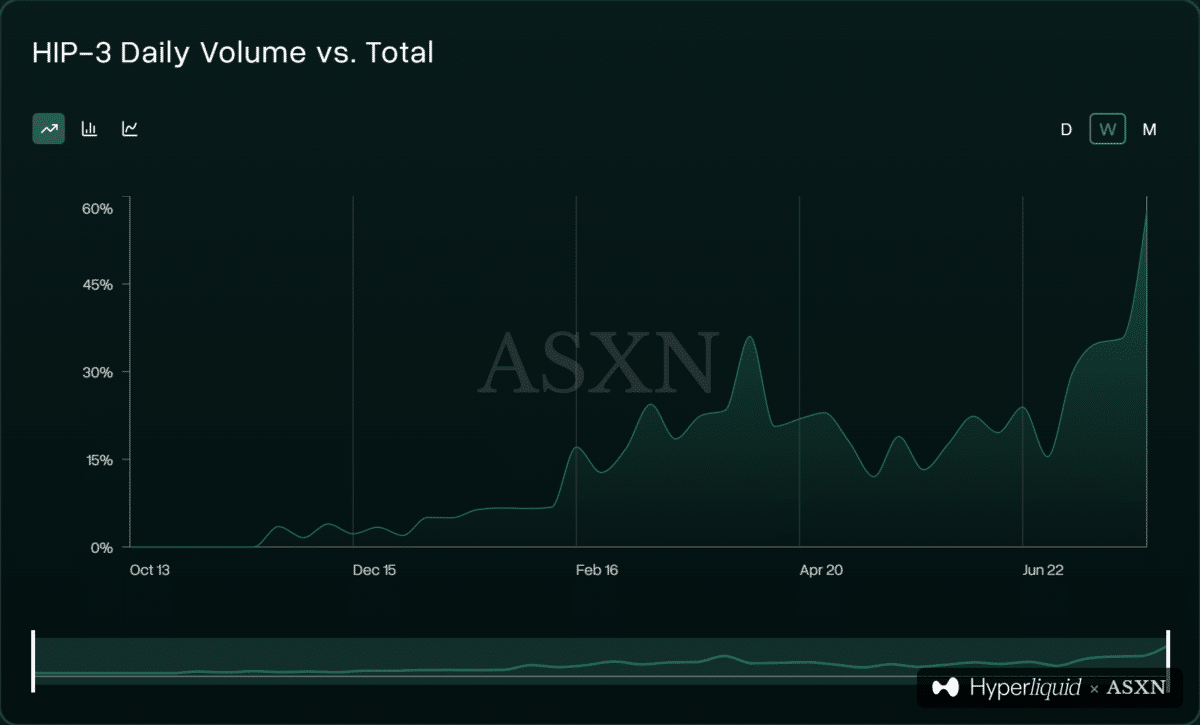
Task: Click the 45% y-axis label
Action: point(96,285)
